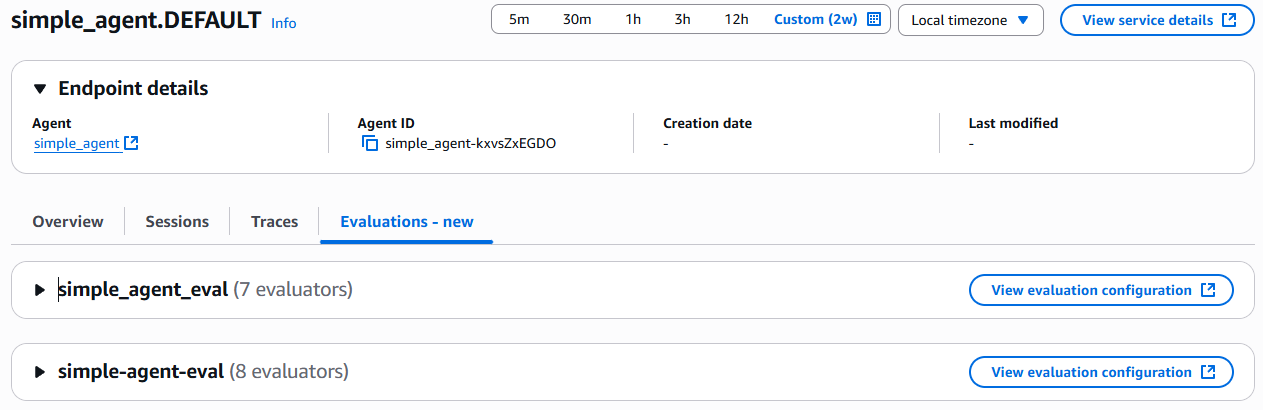The width and height of the screenshot is (1263, 410).
Task: Collapse the Endpoint details section
Action: click(x=40, y=89)
